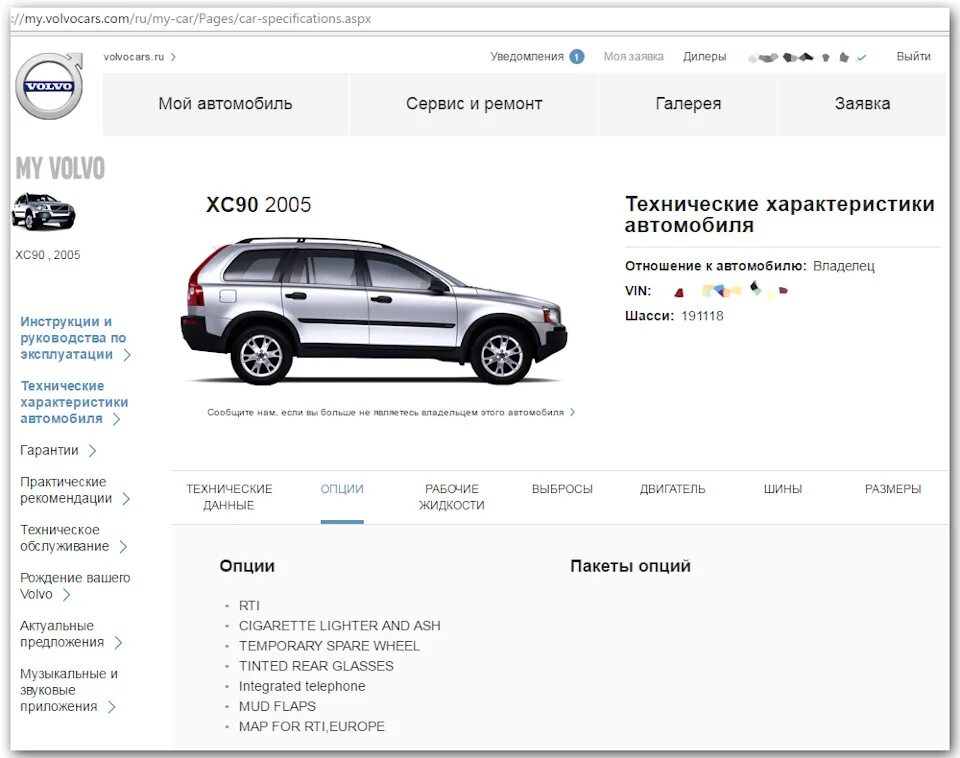Click the no-longer-owner notice link under car
The height and width of the screenshot is (758, 960).
pyautogui.click(x=385, y=412)
